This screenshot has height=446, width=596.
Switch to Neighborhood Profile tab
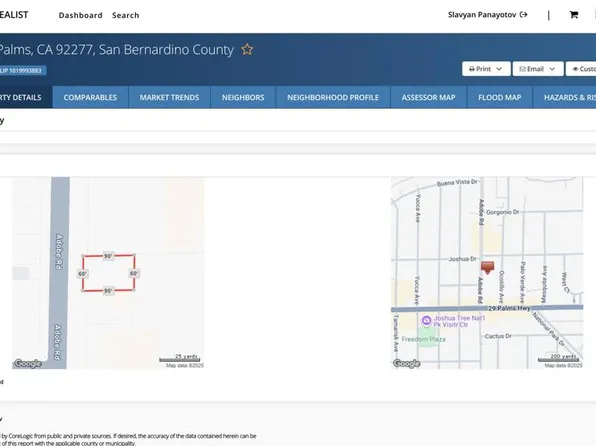pyautogui.click(x=333, y=97)
